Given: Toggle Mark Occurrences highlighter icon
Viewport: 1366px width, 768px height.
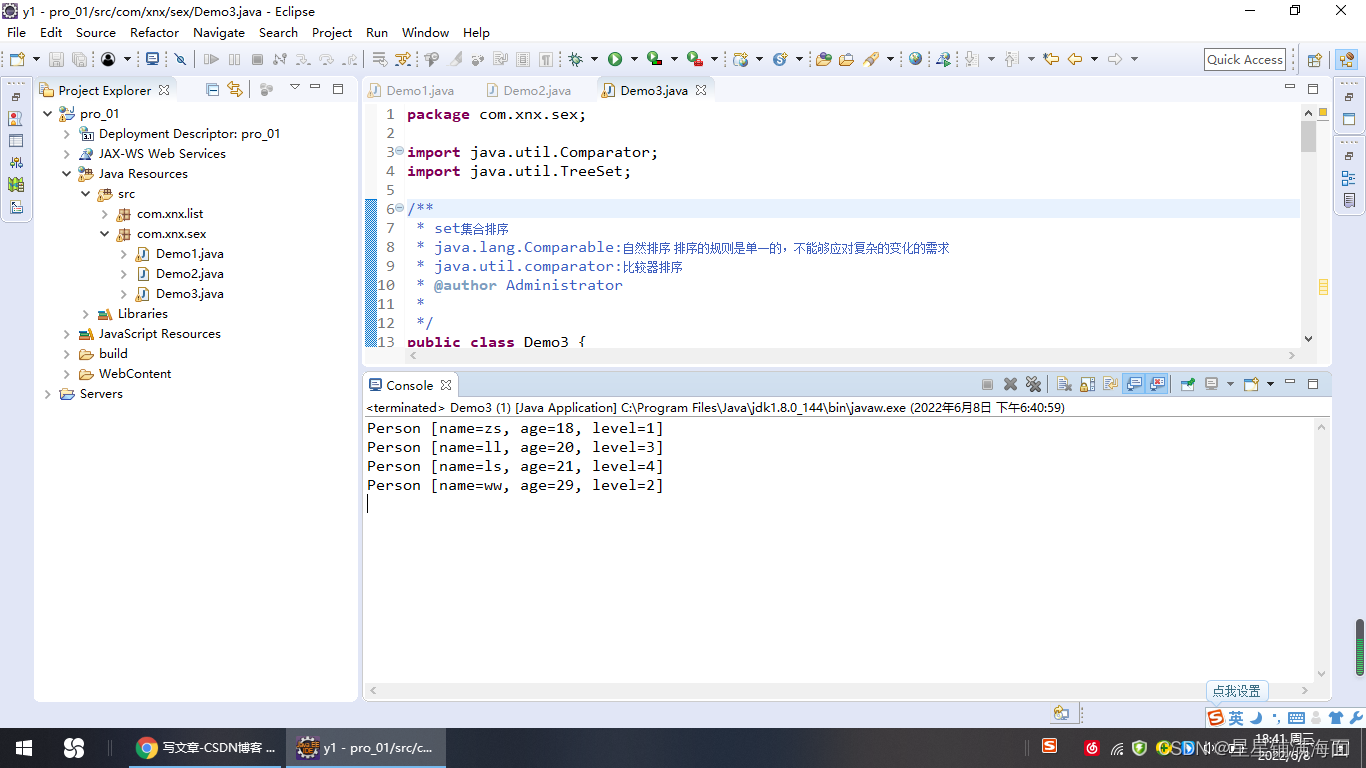Looking at the screenshot, I should point(455,59).
